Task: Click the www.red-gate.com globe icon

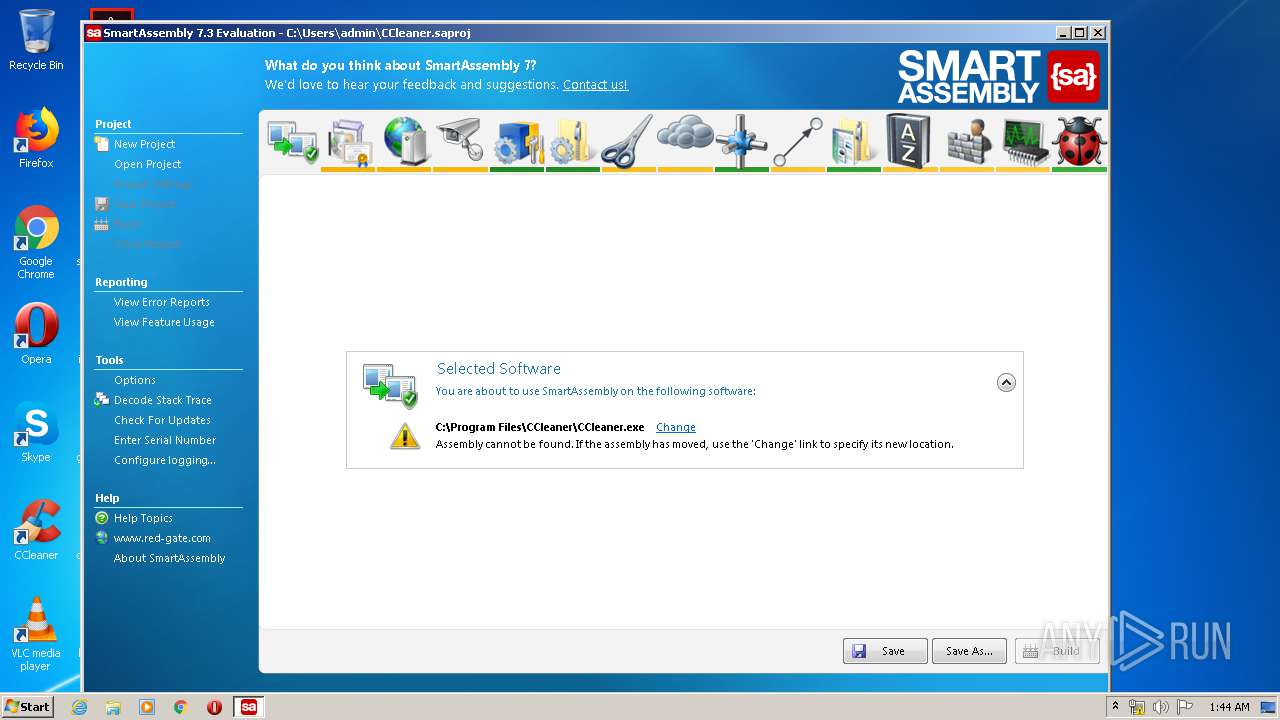Action: click(x=102, y=538)
